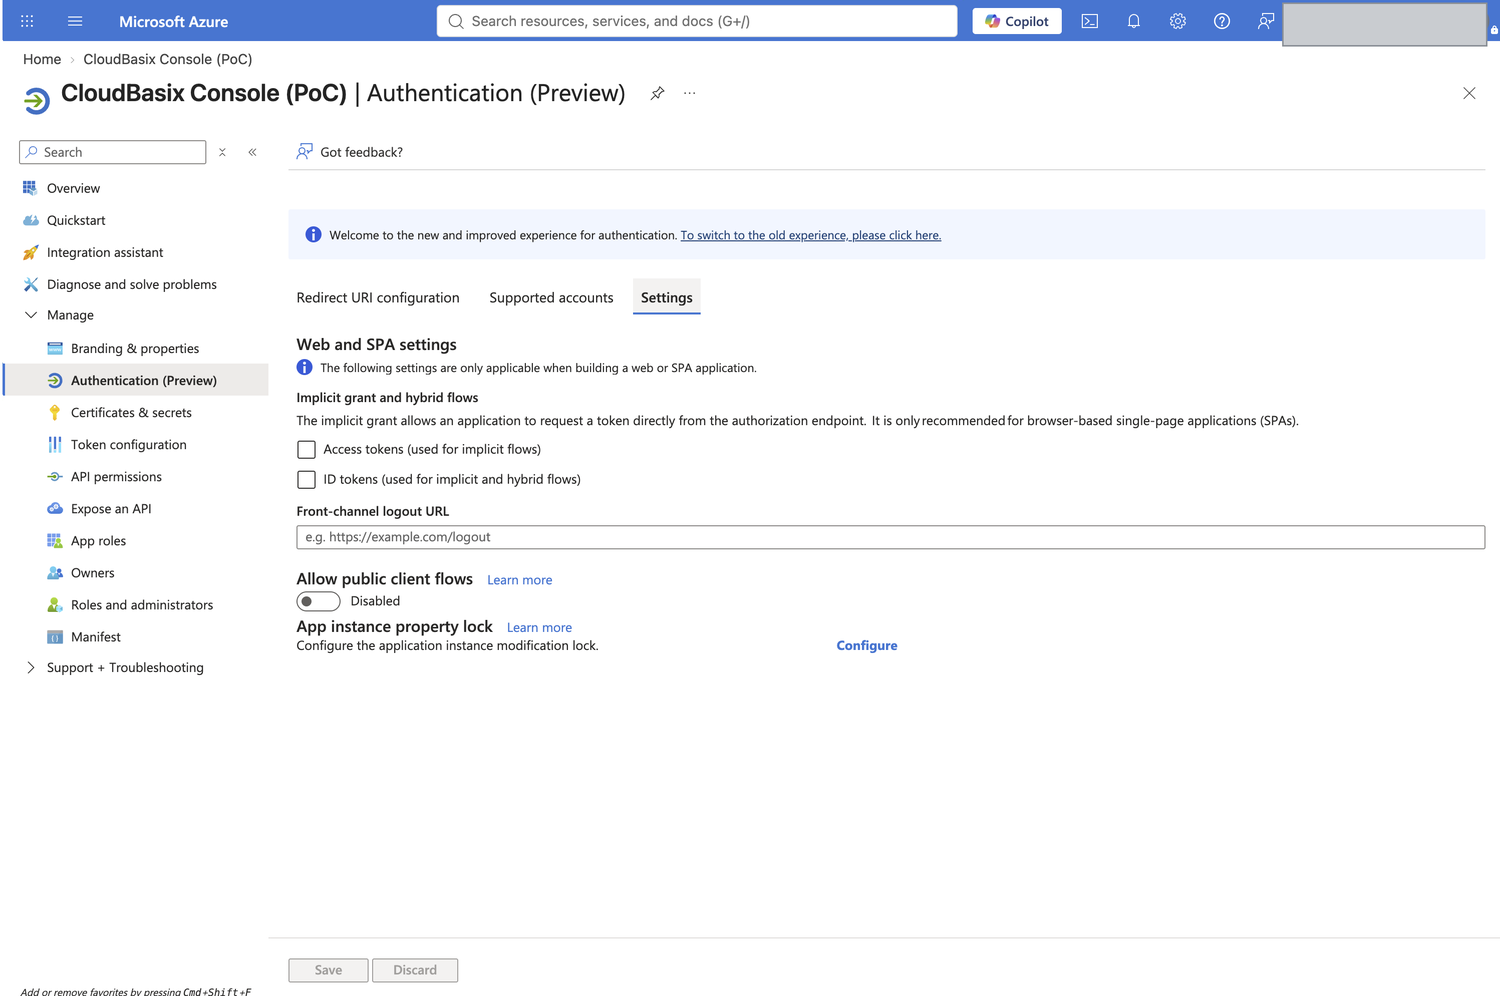Image resolution: width=1500 pixels, height=996 pixels.
Task: Switch to Redirect URI configuration tab
Action: [x=378, y=297]
